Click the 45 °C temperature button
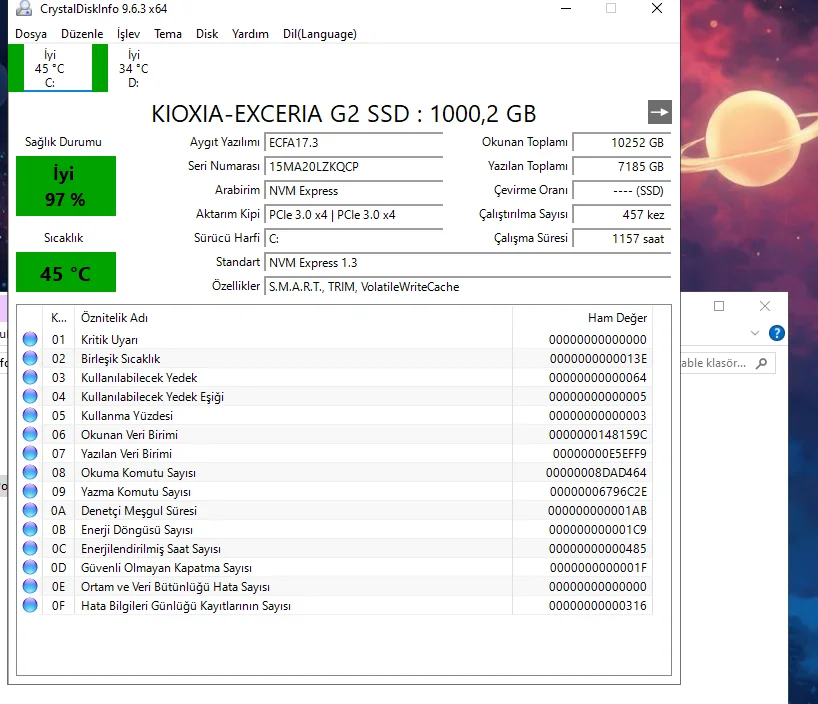Image resolution: width=818 pixels, height=704 pixels. (66, 272)
